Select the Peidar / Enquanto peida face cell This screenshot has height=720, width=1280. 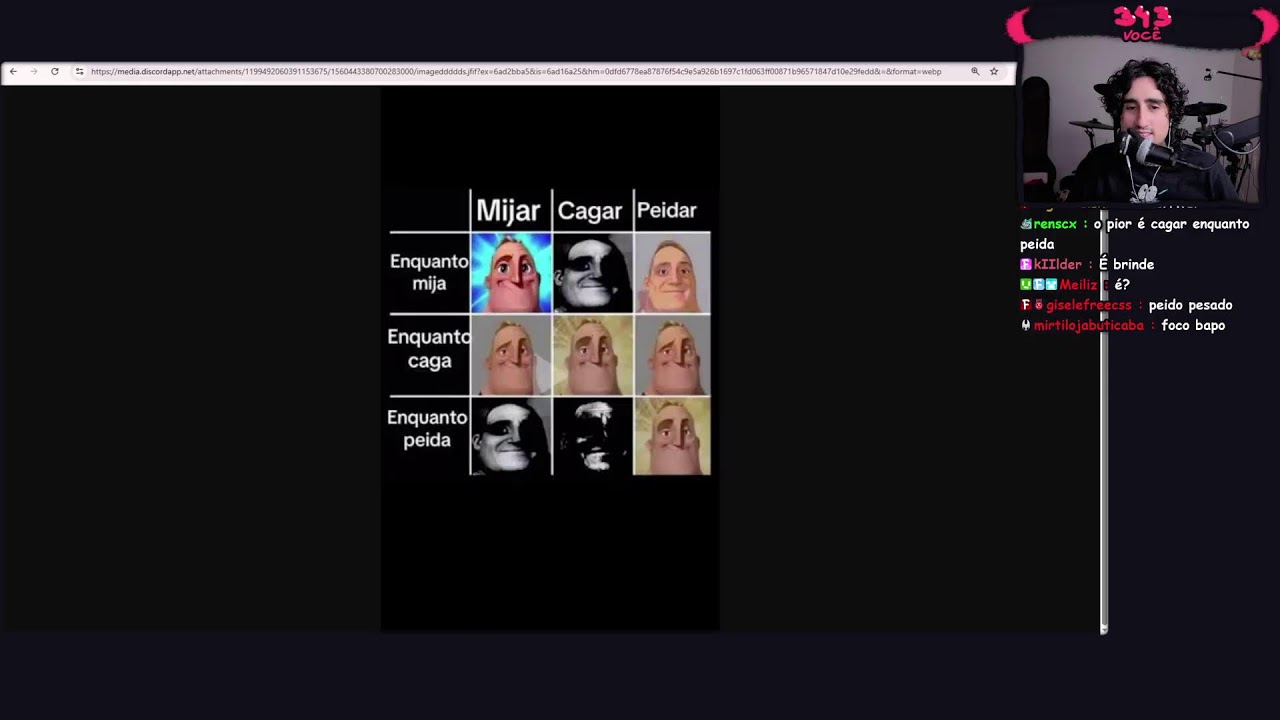click(x=672, y=436)
